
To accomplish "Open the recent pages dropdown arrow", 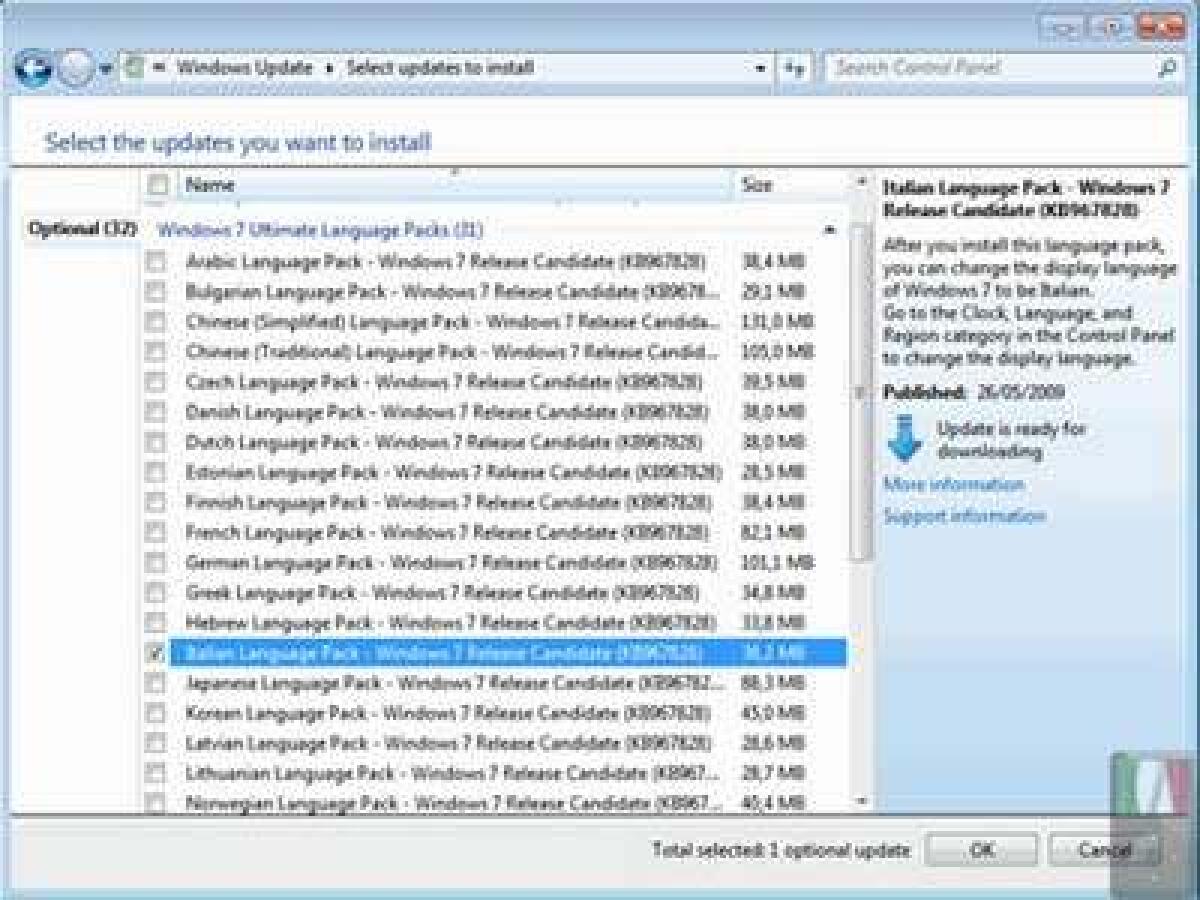I will coord(106,71).
